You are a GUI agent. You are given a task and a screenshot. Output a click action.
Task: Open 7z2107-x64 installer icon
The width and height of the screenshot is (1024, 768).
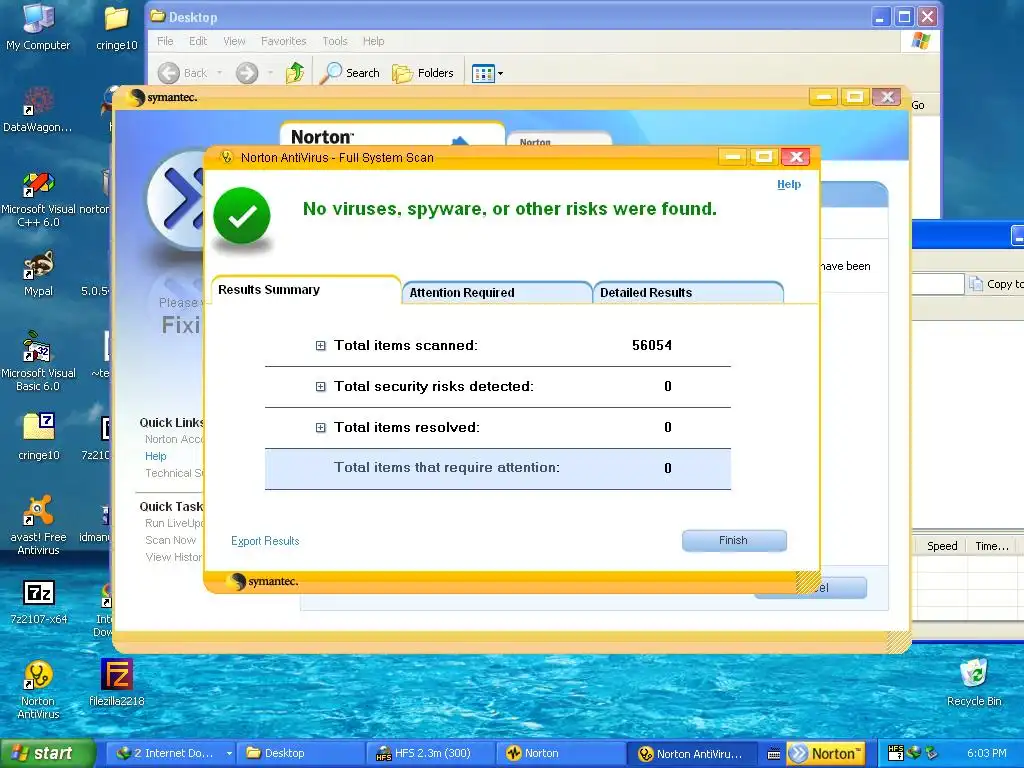pos(39,602)
